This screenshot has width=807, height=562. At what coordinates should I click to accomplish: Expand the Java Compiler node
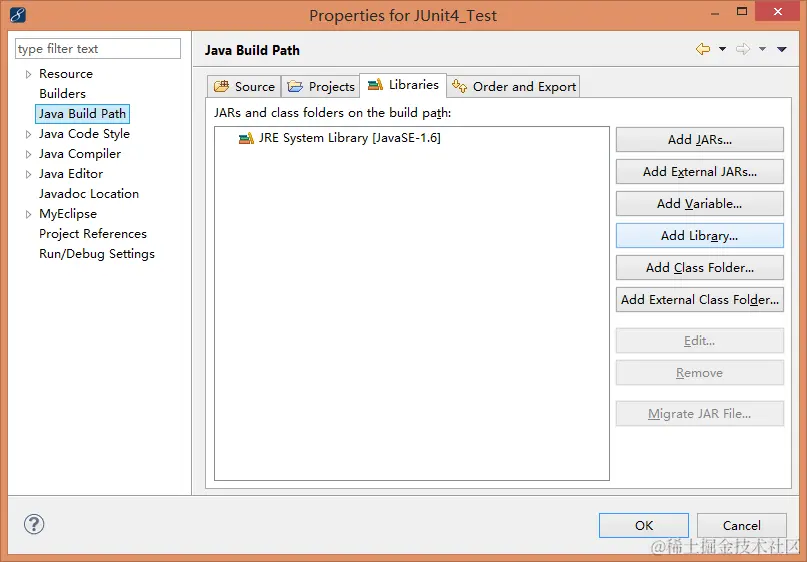(x=28, y=154)
